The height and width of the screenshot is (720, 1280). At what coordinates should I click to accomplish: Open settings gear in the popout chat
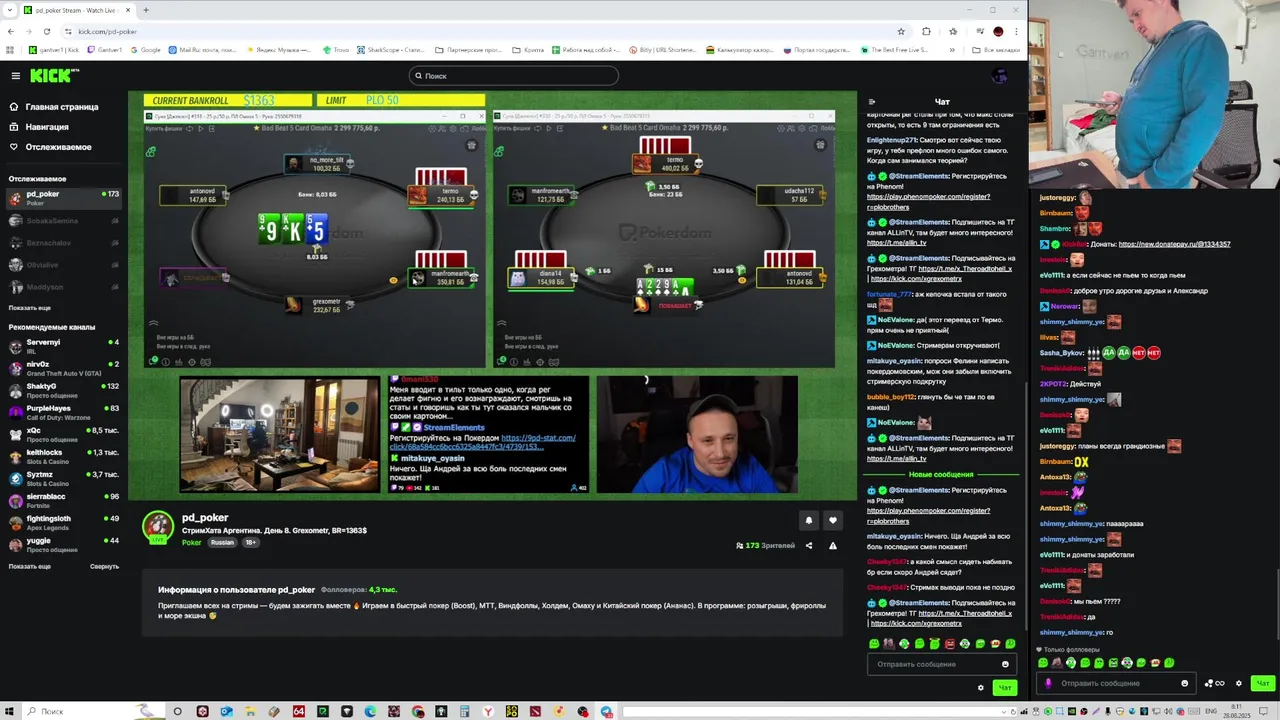click(1239, 684)
